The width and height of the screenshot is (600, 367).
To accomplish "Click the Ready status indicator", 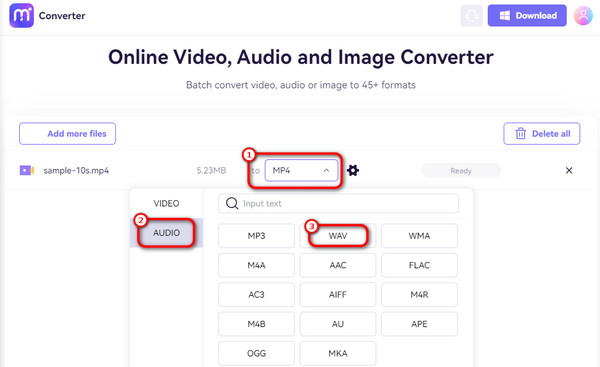I will (x=461, y=171).
